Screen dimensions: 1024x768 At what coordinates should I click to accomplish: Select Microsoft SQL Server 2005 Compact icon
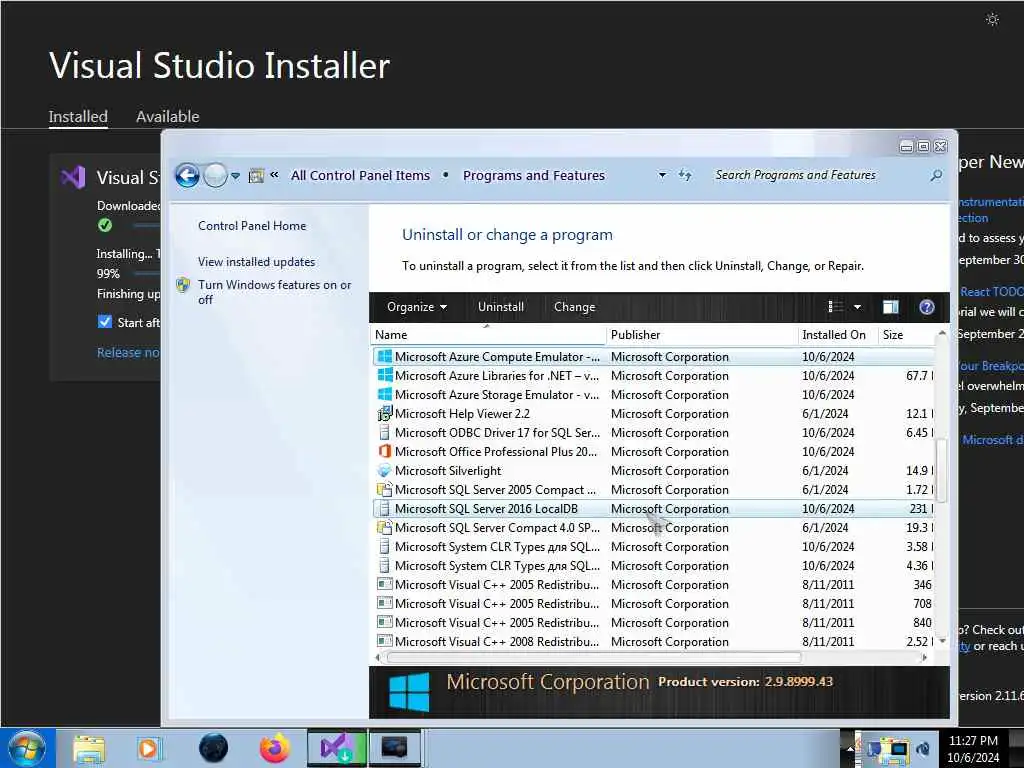coord(385,489)
